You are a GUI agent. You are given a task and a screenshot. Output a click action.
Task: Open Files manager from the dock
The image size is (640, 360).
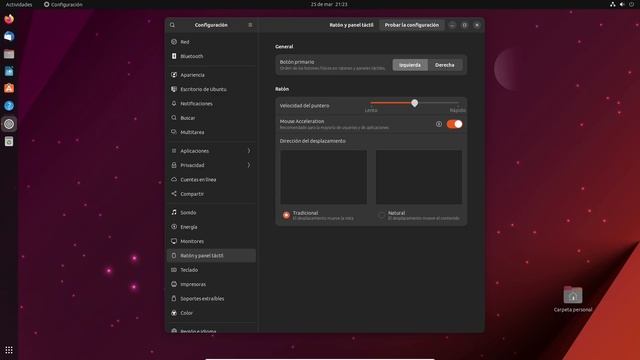tap(9, 54)
